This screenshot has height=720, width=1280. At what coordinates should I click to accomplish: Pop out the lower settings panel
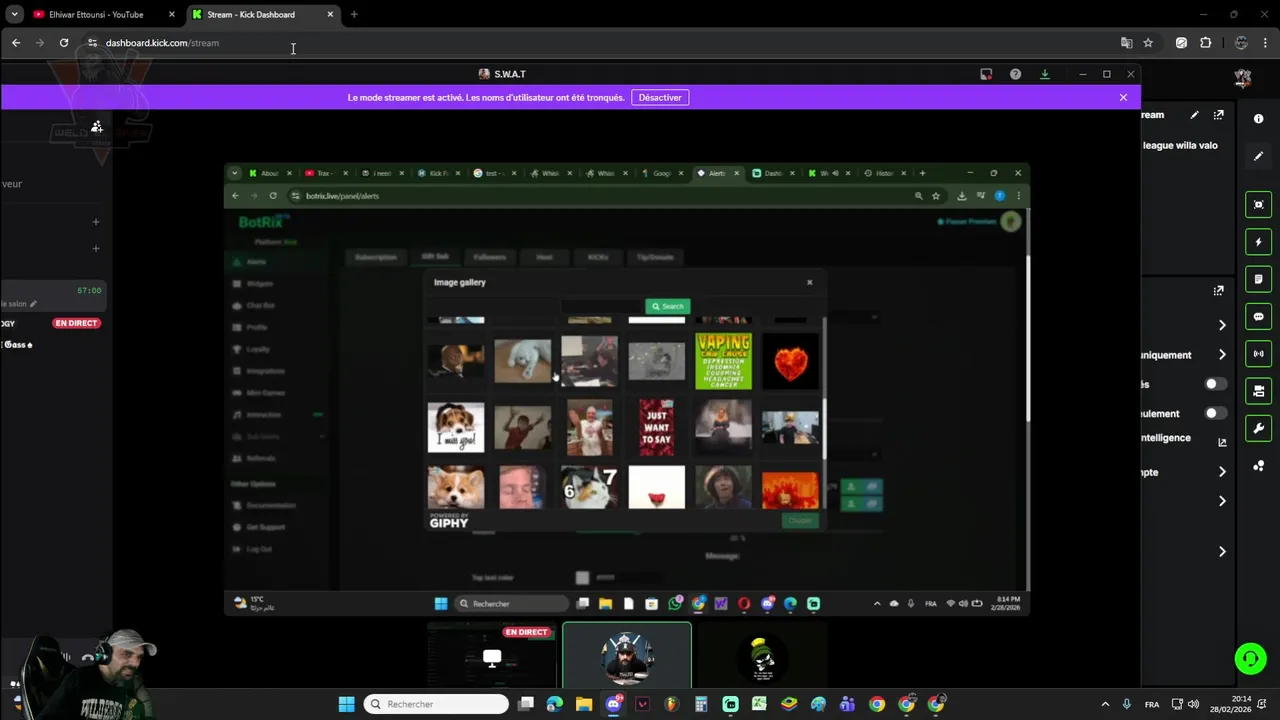click(1218, 291)
